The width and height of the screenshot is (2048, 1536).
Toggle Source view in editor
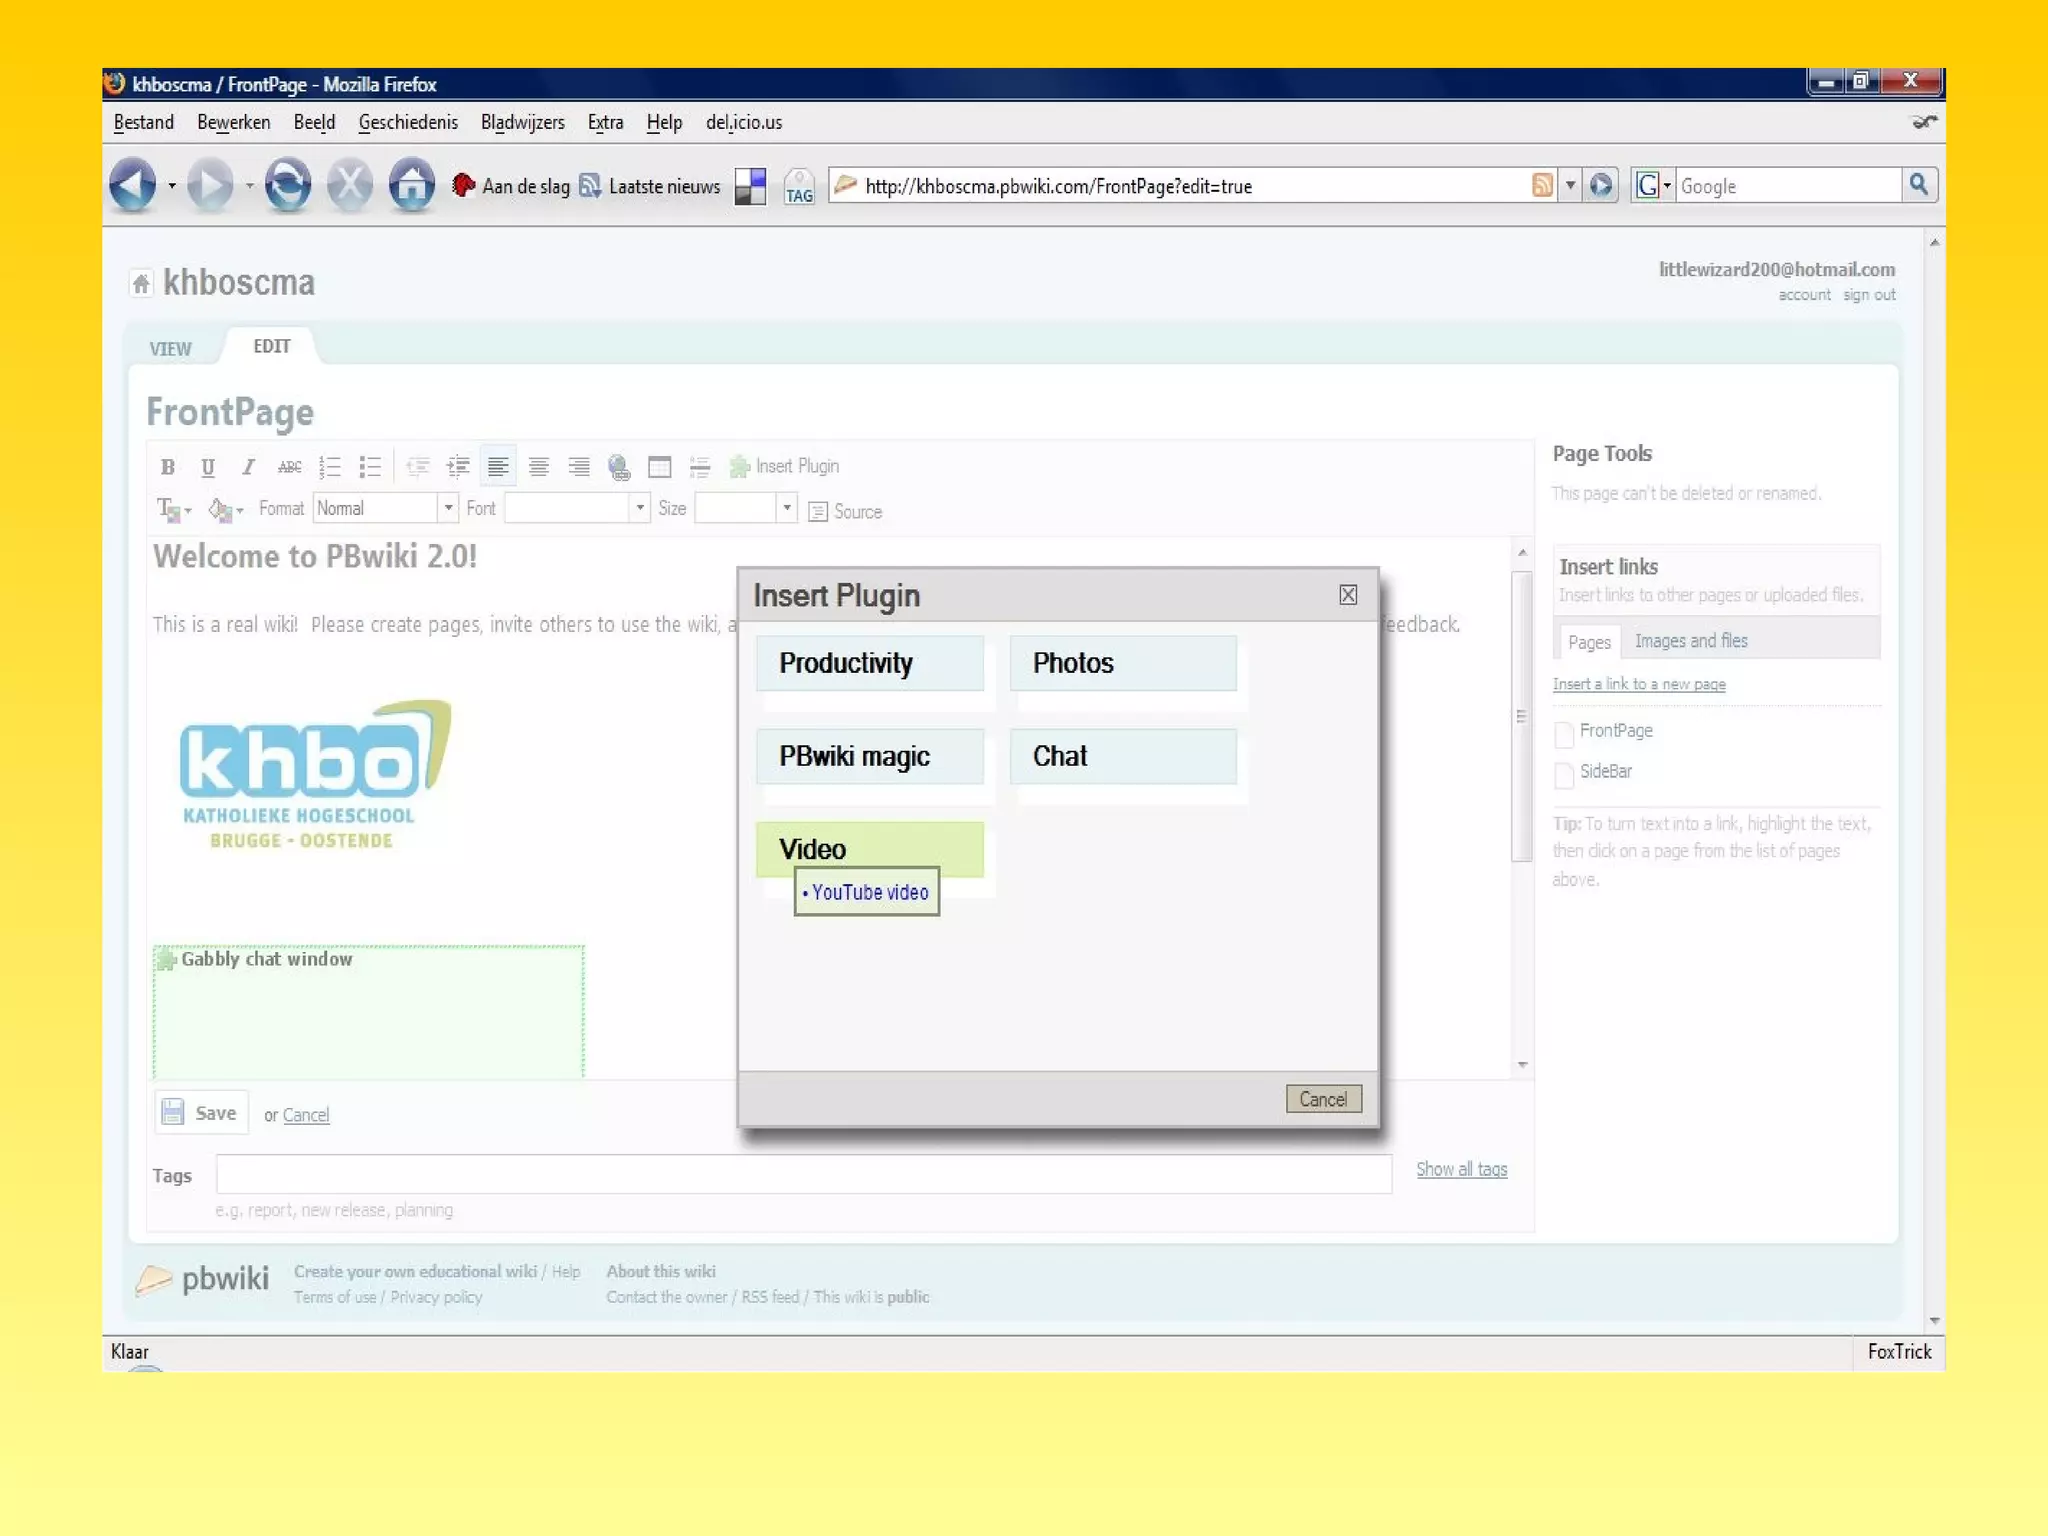846,511
